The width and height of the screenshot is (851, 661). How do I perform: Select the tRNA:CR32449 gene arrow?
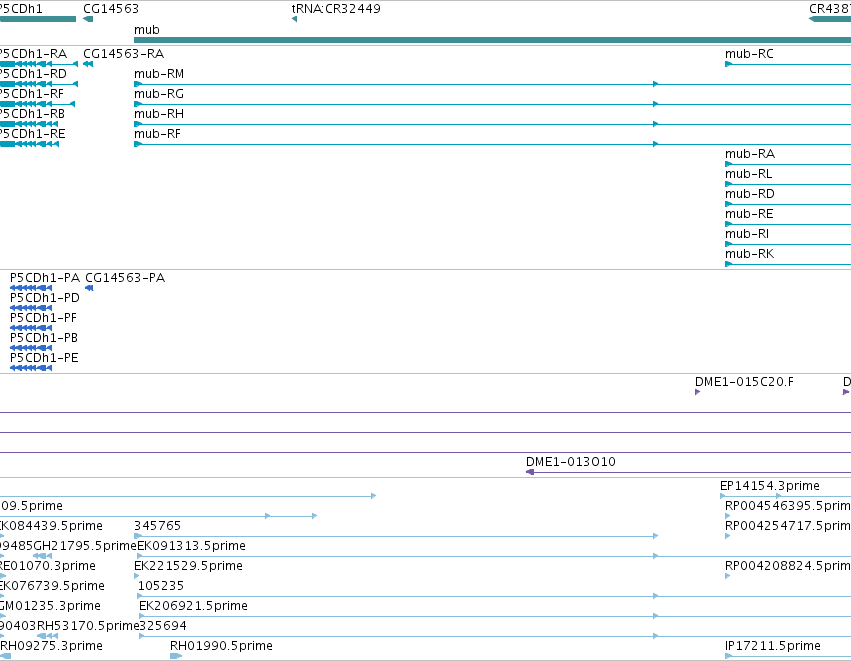pos(294,19)
